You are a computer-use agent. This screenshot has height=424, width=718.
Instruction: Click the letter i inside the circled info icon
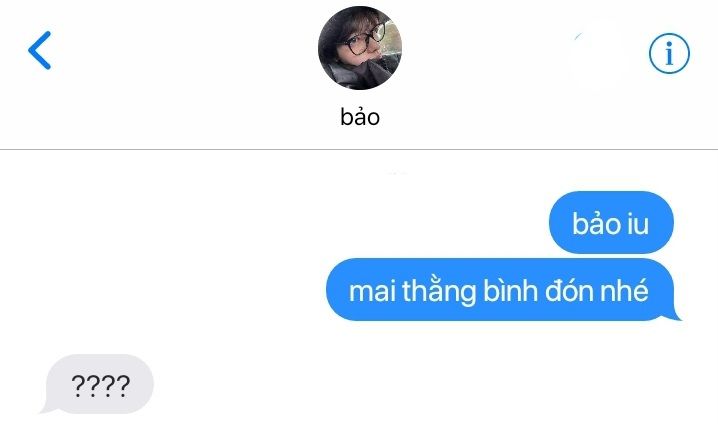click(669, 54)
